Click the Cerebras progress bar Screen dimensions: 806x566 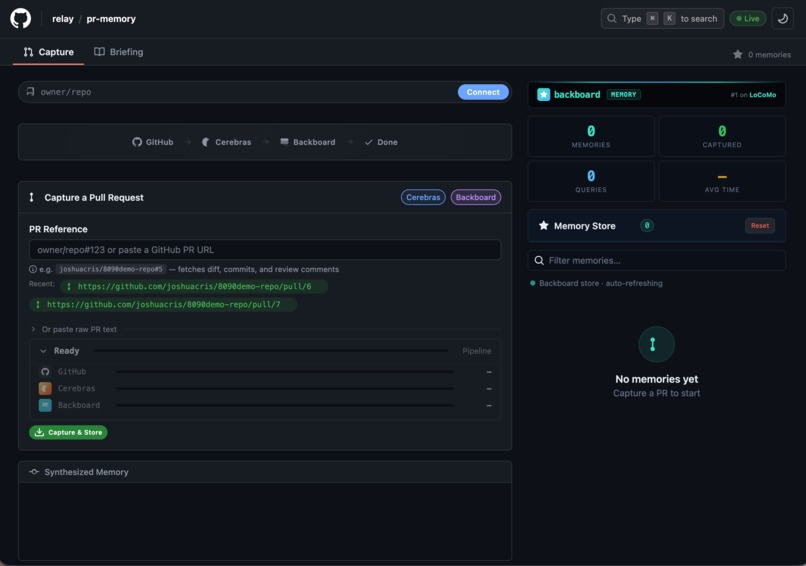285,388
